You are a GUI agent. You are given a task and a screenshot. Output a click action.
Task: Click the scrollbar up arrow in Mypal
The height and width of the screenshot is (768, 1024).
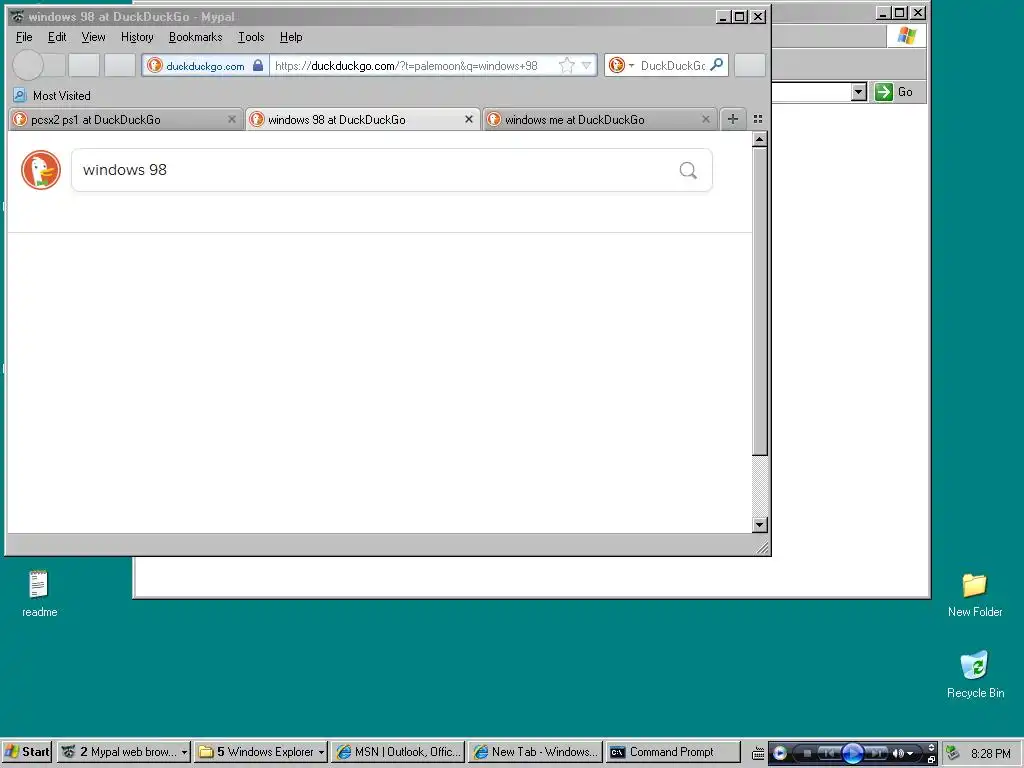(759, 139)
